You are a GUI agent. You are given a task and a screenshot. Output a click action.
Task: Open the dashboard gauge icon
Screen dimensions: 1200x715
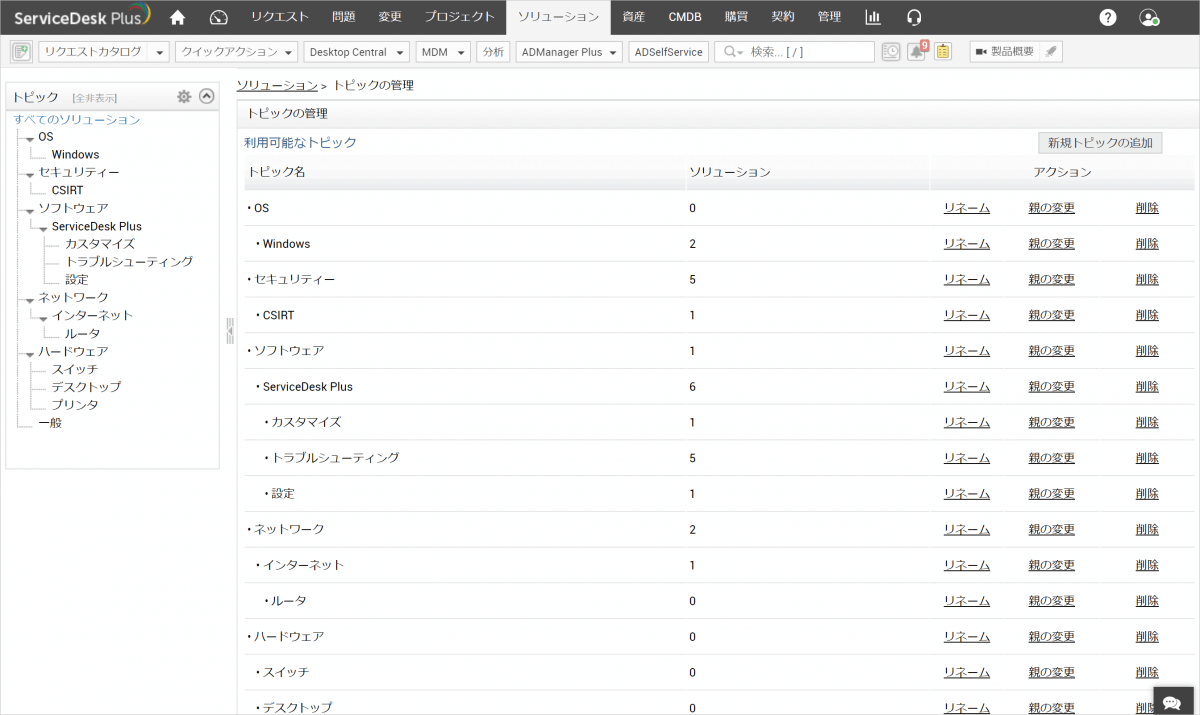coord(220,17)
